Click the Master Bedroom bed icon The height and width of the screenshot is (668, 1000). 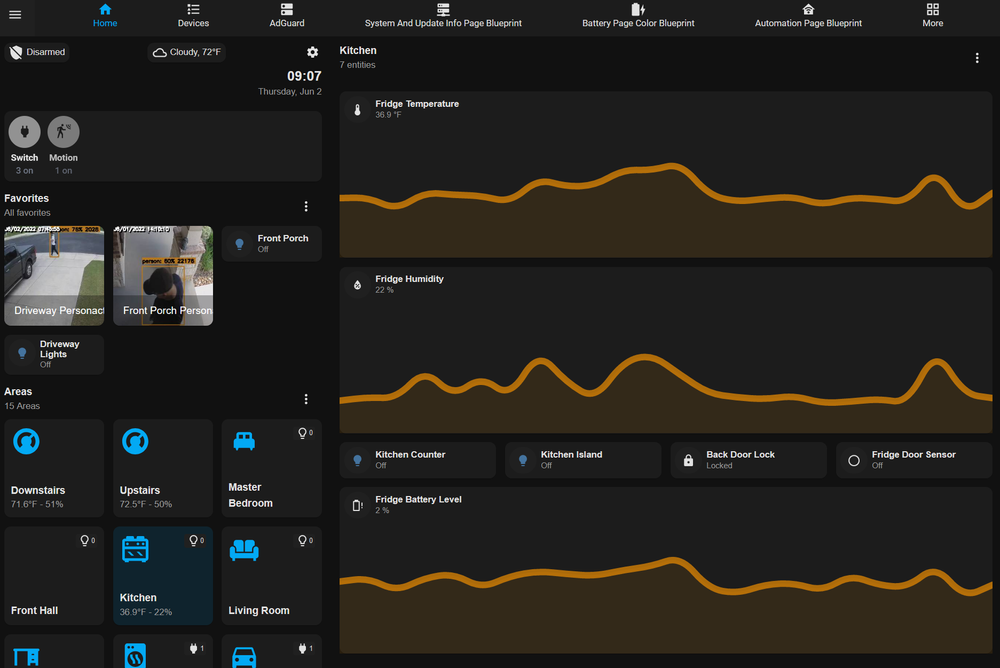click(x=243, y=441)
